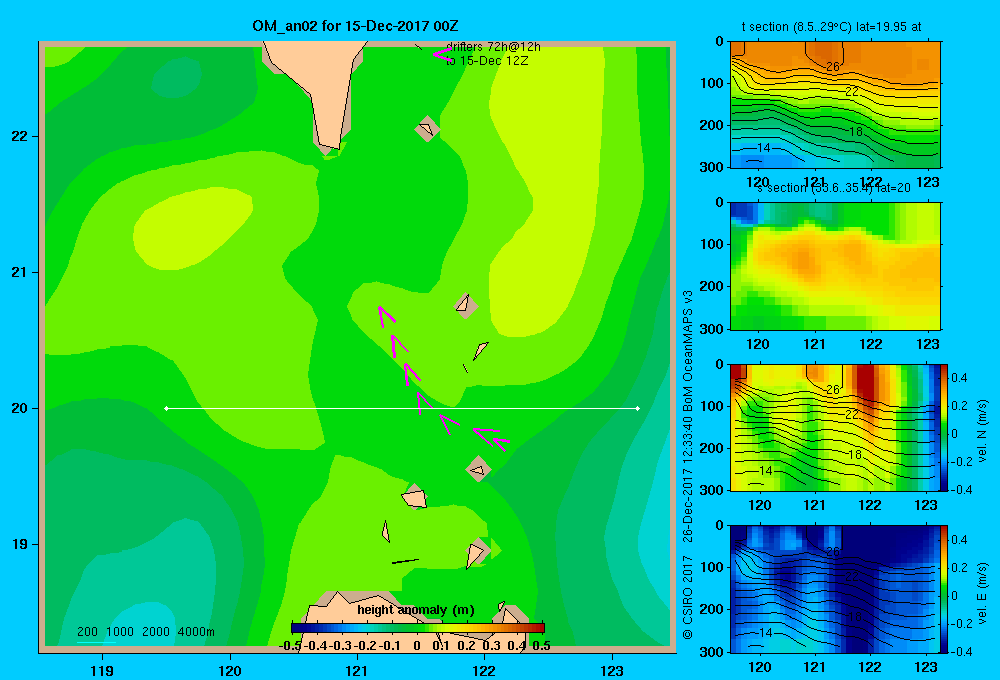This screenshot has width=1000, height=680.
Task: Click longitude label 123 on the map axis
Action: [x=612, y=670]
